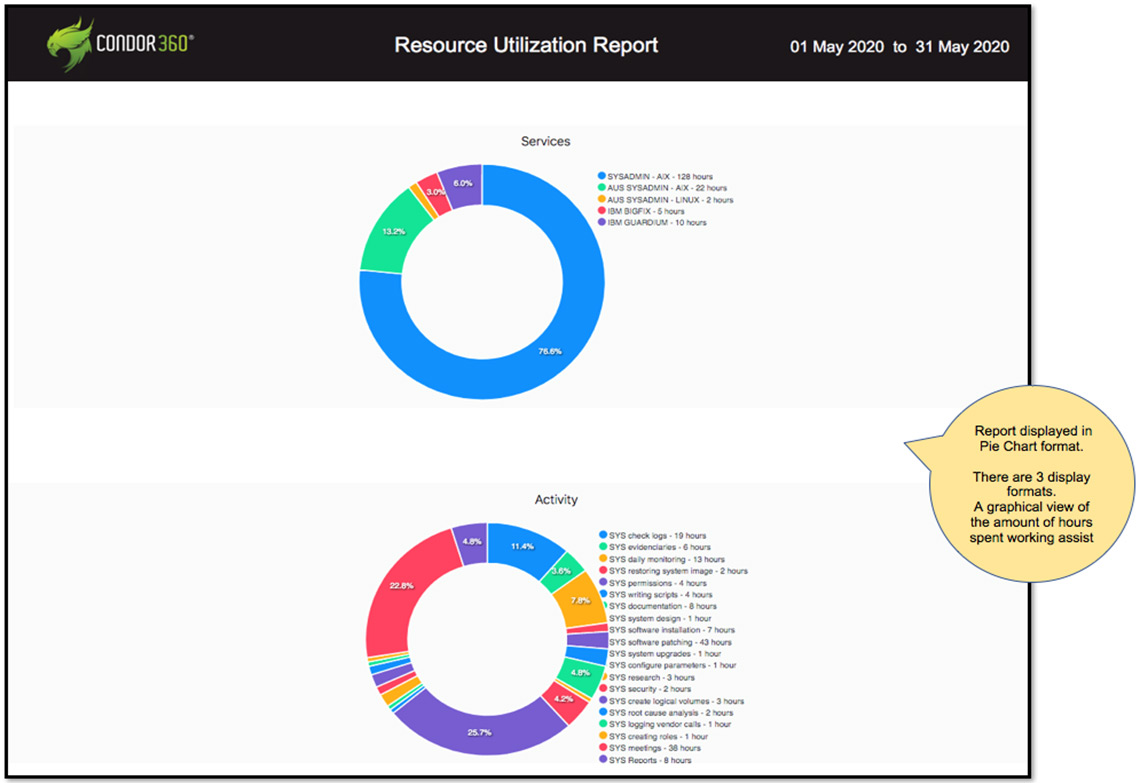The image size is (1140, 783).
Task: Click the red dot beside SYS meetings
Action: click(x=603, y=748)
